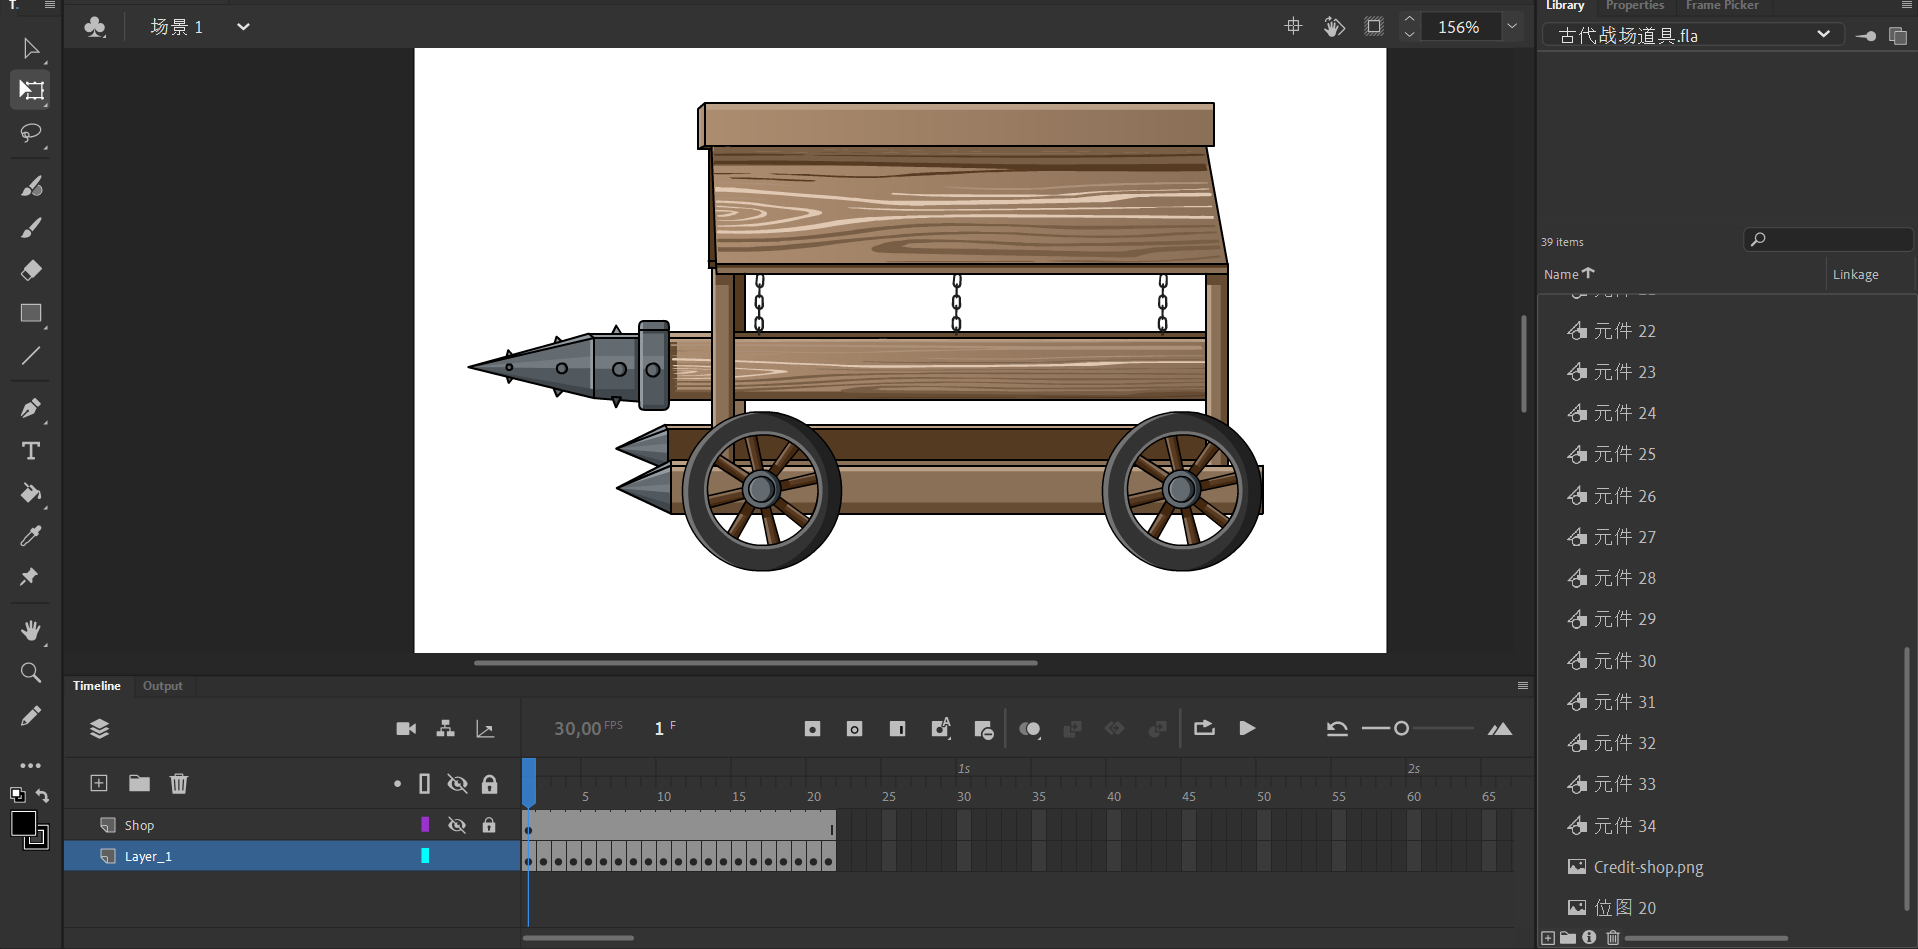Activate the Paint Bucket tool
The height and width of the screenshot is (949, 1918).
pyautogui.click(x=31, y=493)
